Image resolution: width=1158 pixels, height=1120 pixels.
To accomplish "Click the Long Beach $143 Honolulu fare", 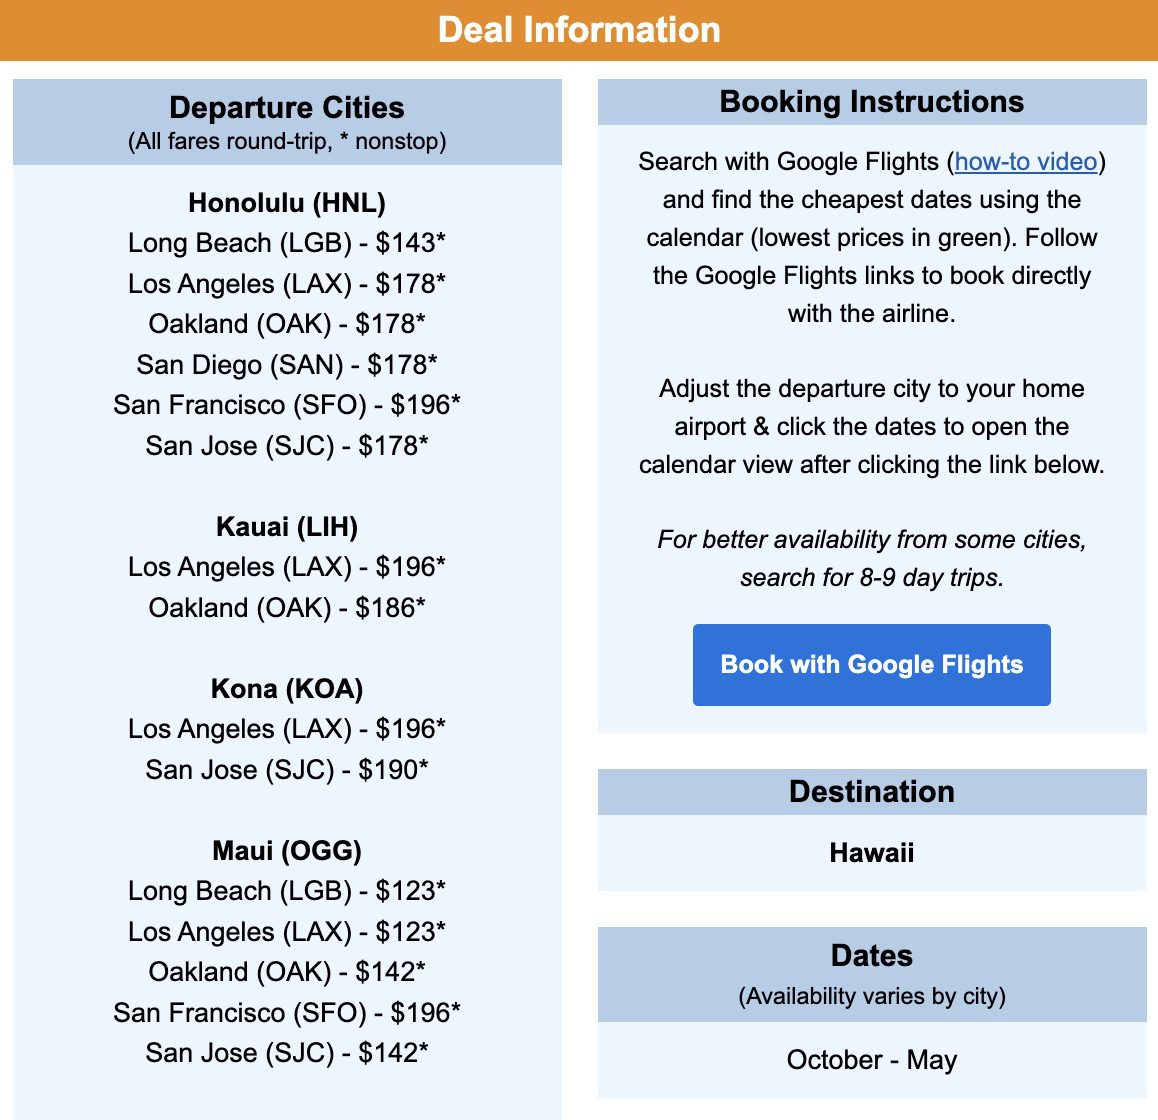I will click(286, 243).
